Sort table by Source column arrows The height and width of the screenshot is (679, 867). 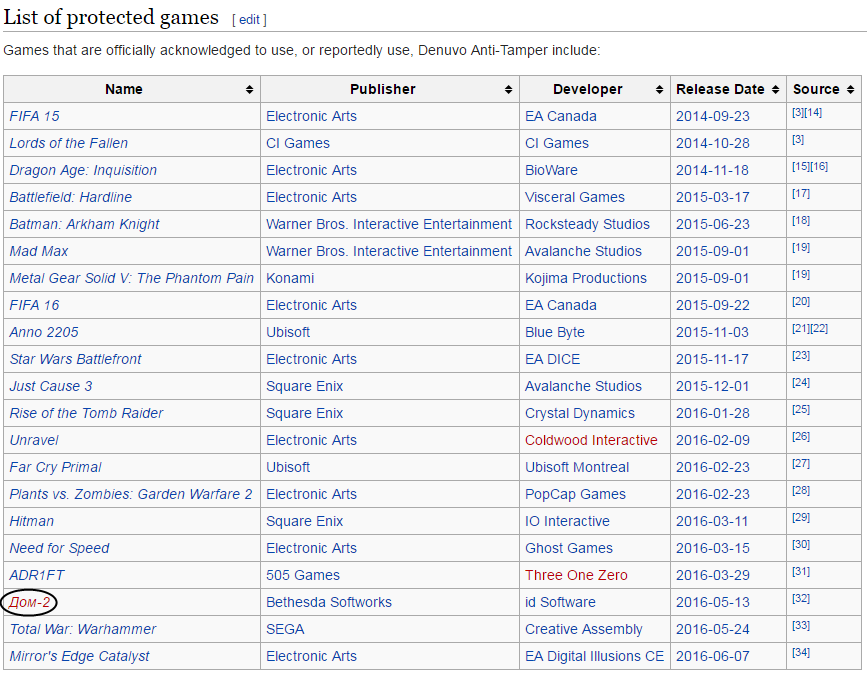[850, 90]
